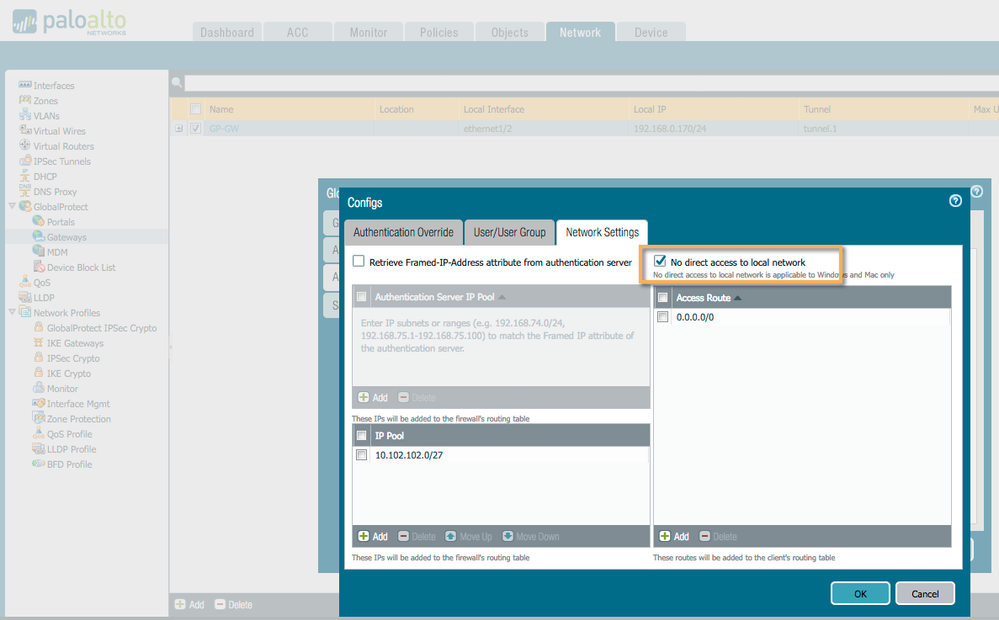
Task: Sort by Authentication Server IP Pool arrow
Action: [x=502, y=297]
